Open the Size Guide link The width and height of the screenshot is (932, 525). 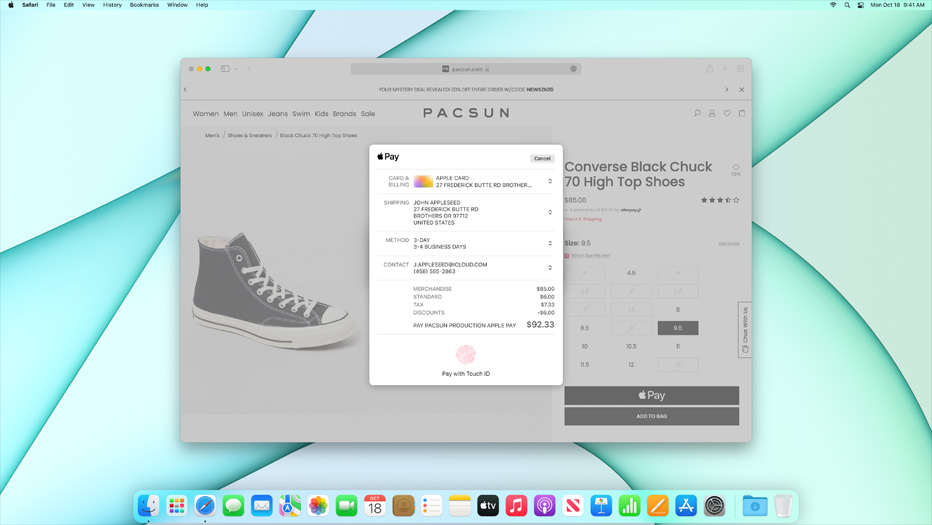click(x=729, y=244)
